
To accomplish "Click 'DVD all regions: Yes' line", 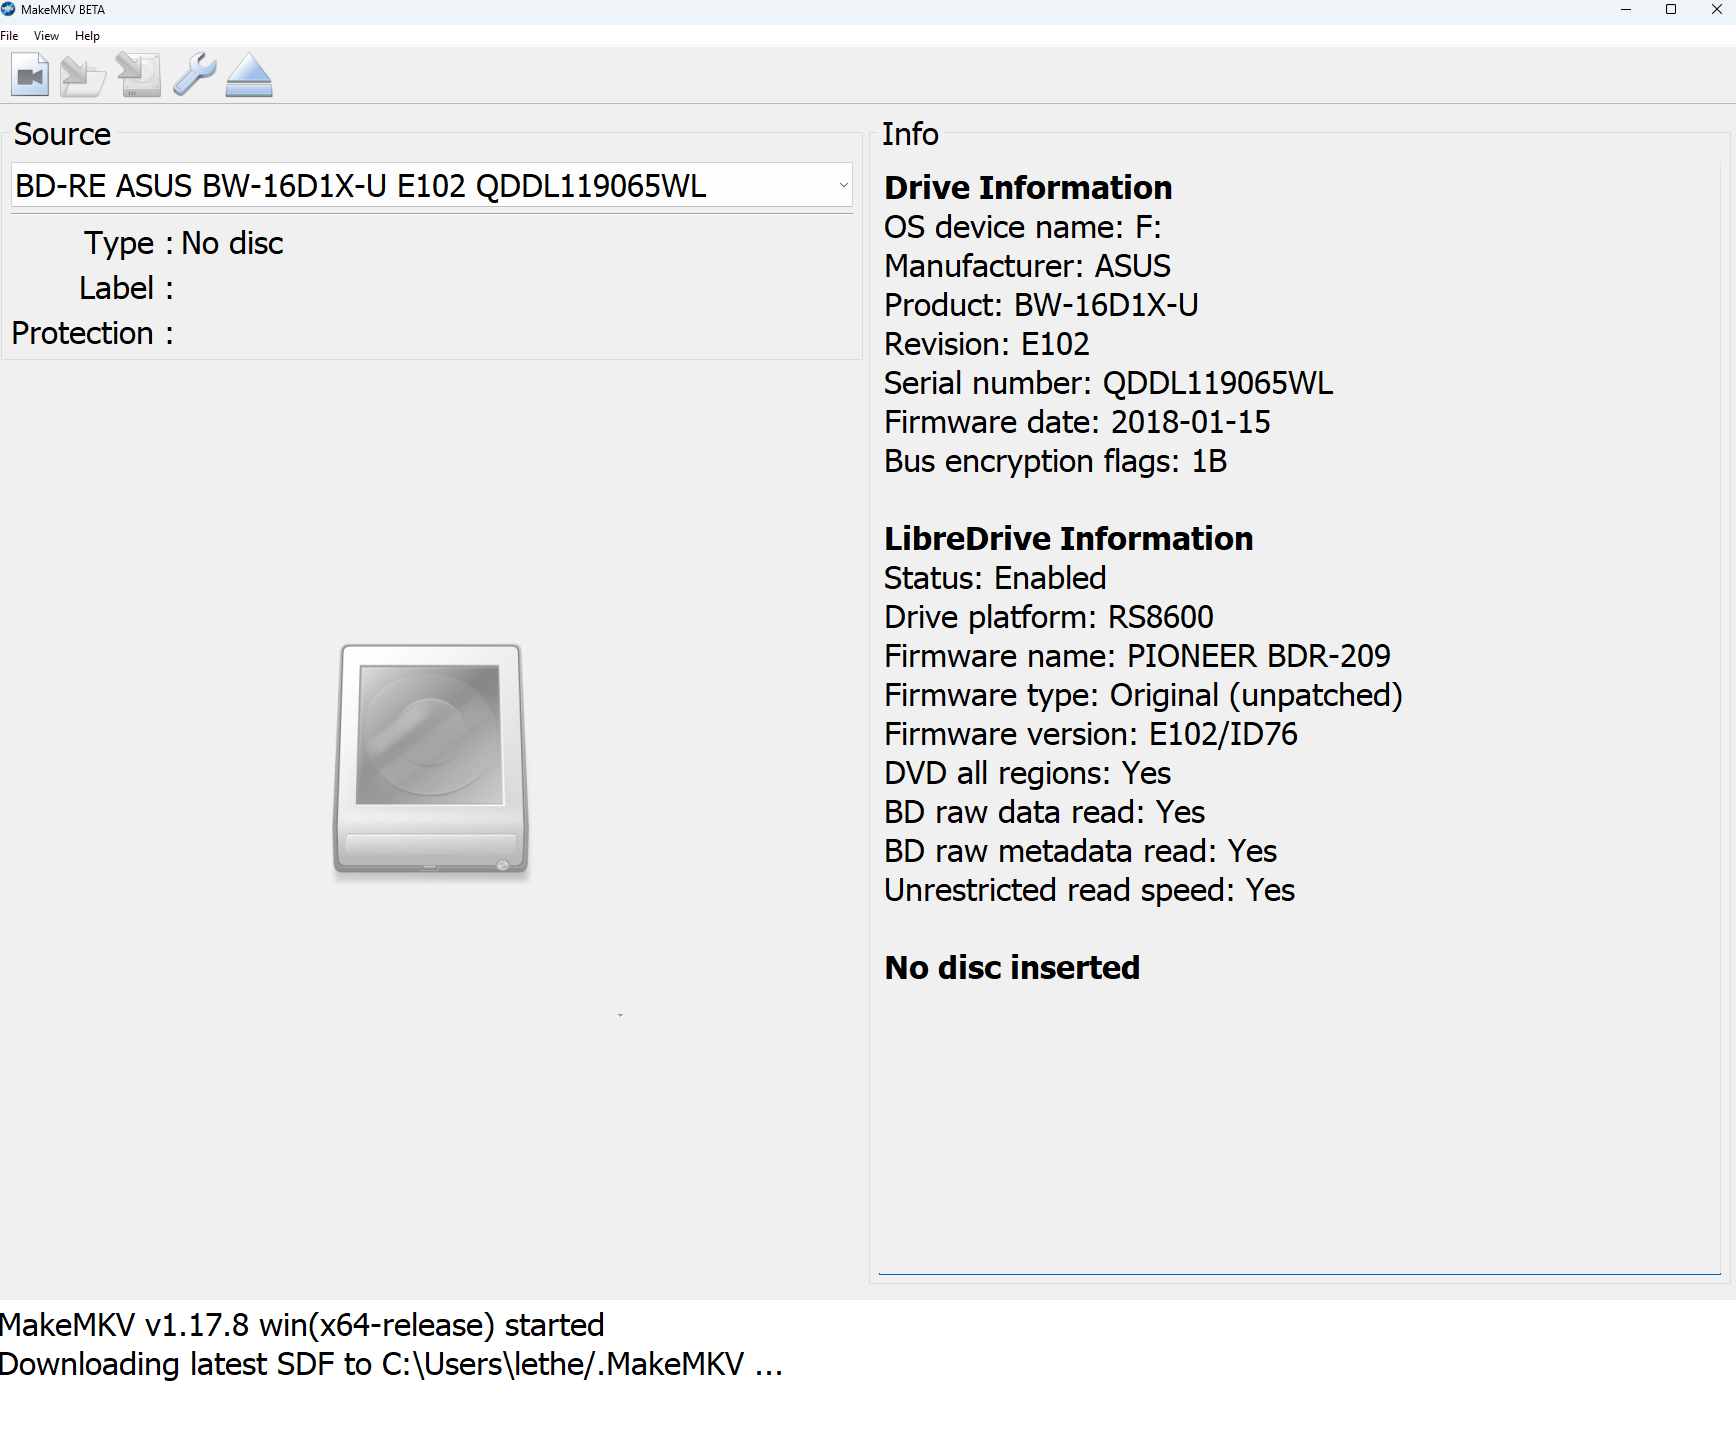I will pos(1027,773).
